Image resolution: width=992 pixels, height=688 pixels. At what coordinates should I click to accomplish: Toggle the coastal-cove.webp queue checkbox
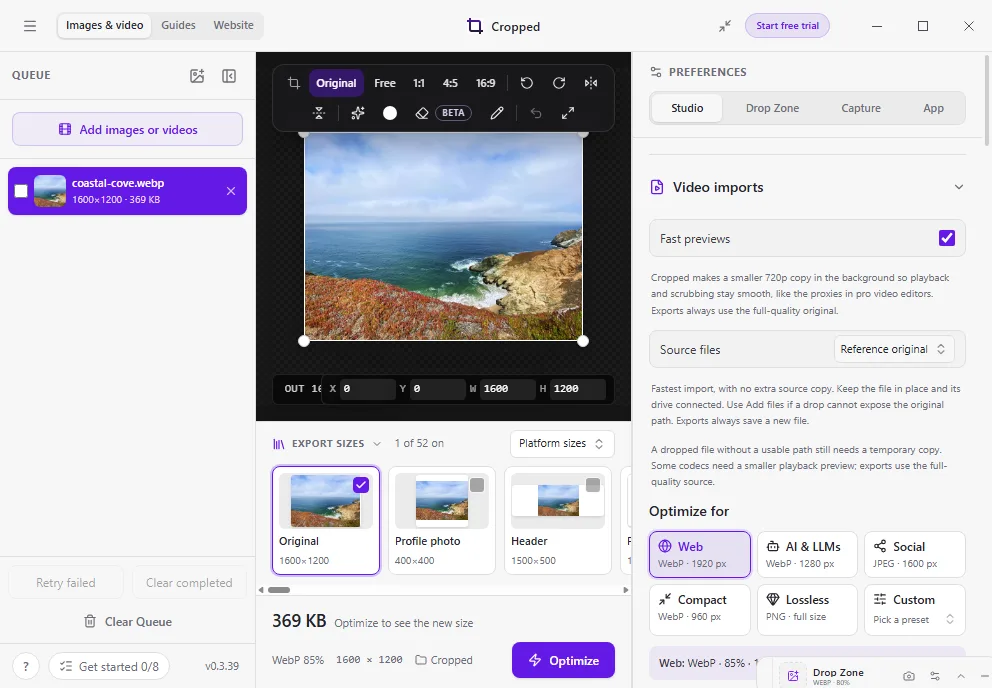point(21,191)
